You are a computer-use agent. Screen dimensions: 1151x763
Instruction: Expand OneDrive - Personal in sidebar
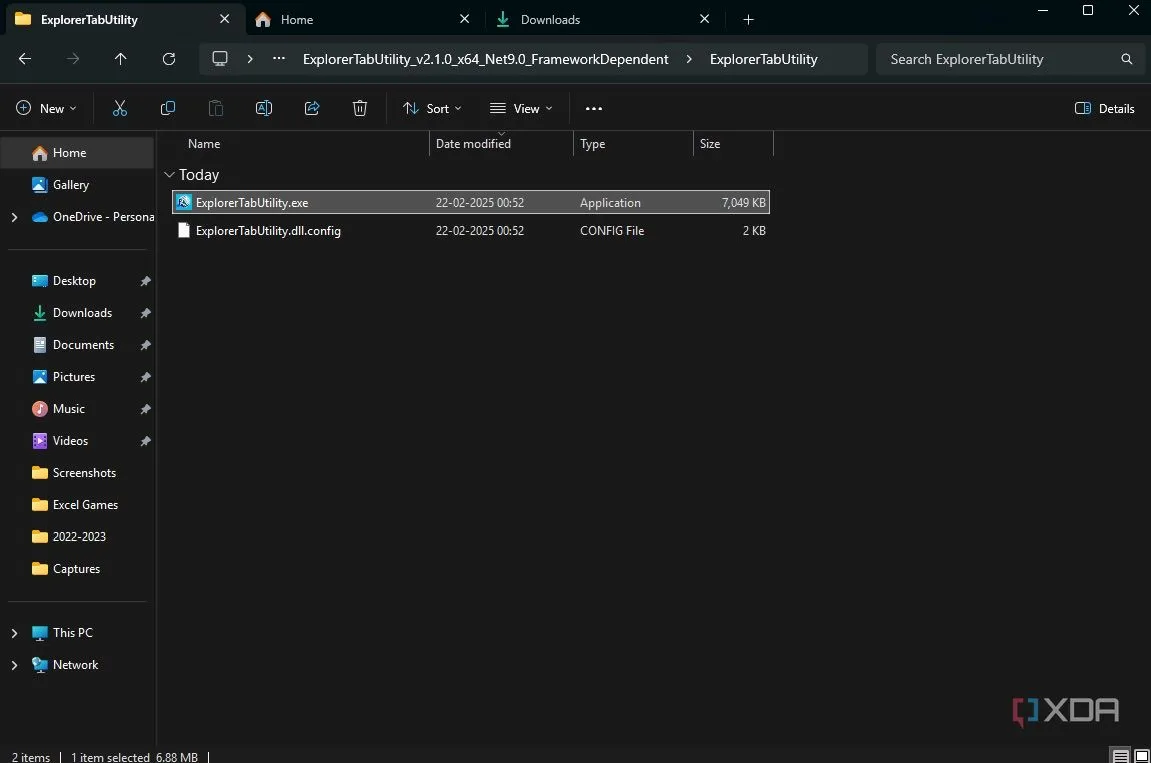point(14,217)
